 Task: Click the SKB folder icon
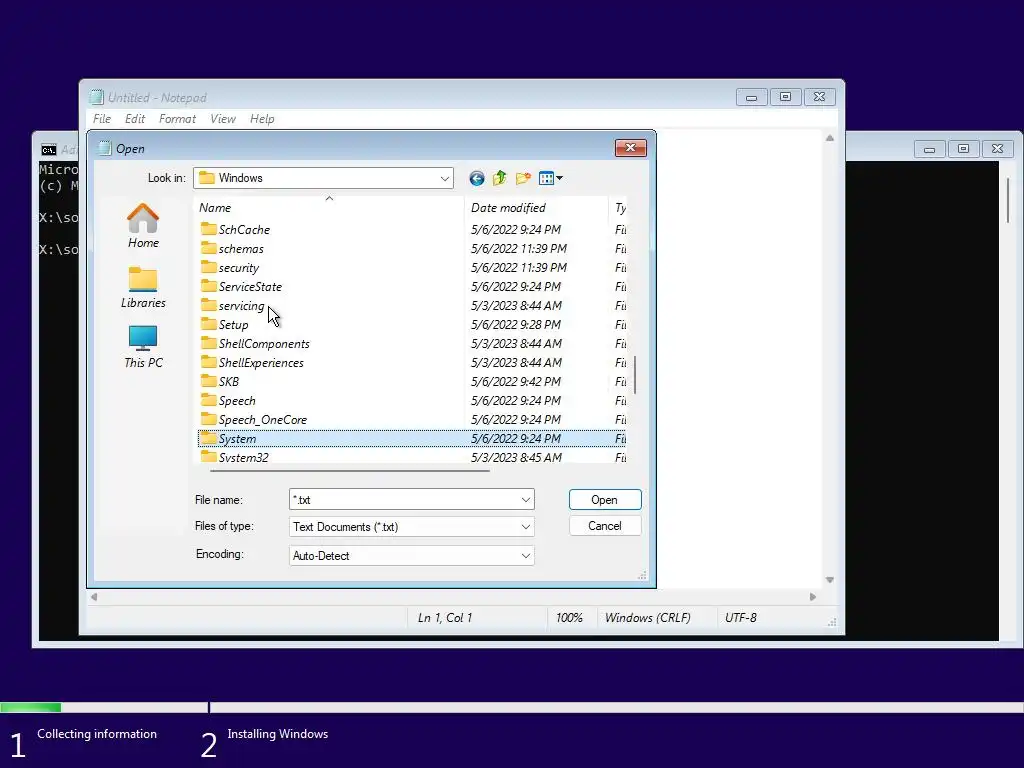[x=208, y=381]
